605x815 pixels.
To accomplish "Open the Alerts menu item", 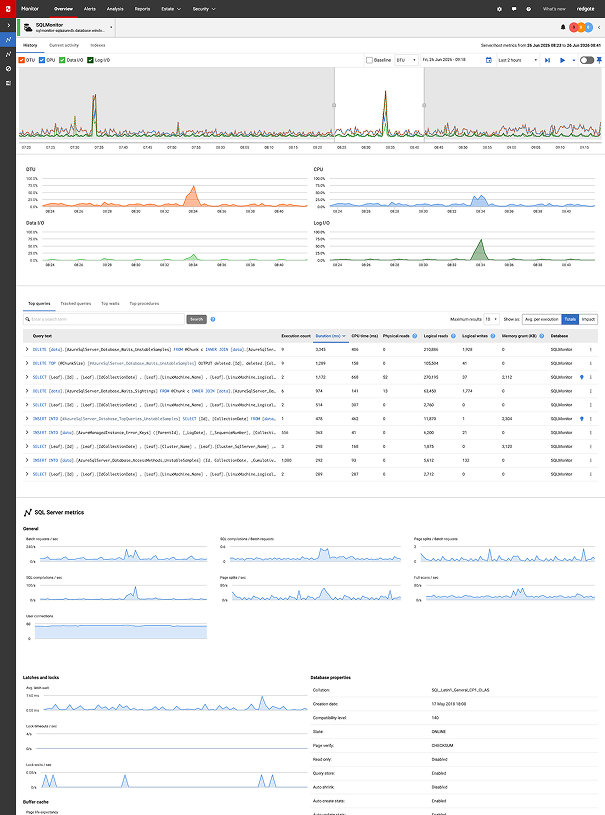I will click(90, 9).
